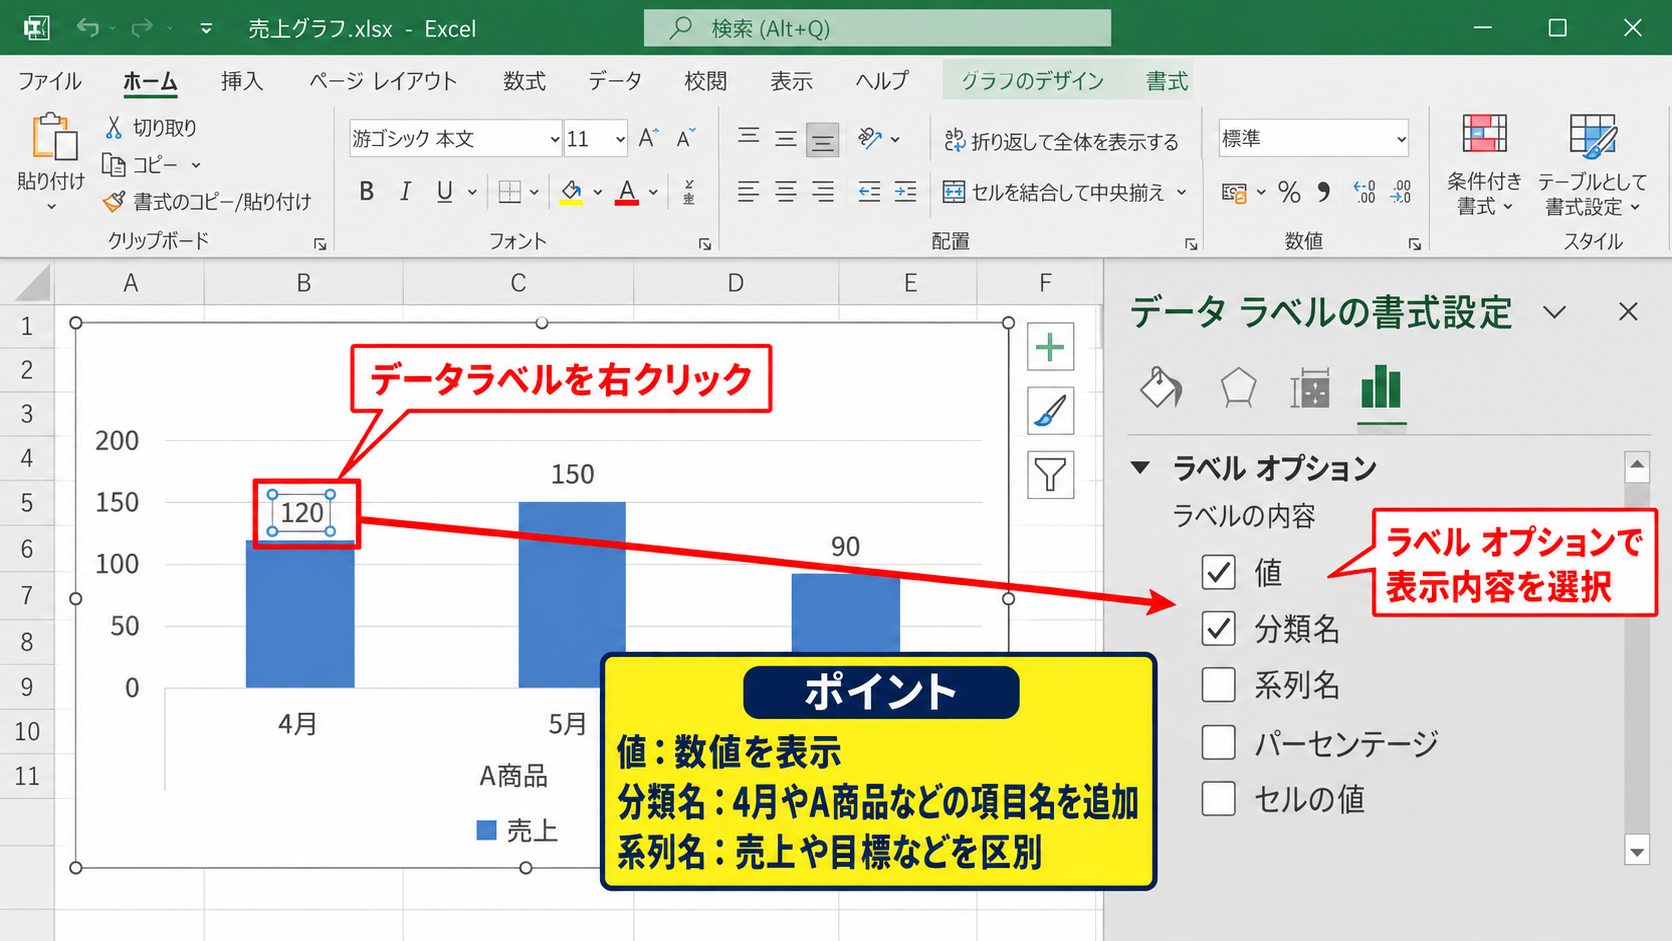Click 折り返して全体を表示する button
Image resolution: width=1672 pixels, height=941 pixels.
point(1061,141)
